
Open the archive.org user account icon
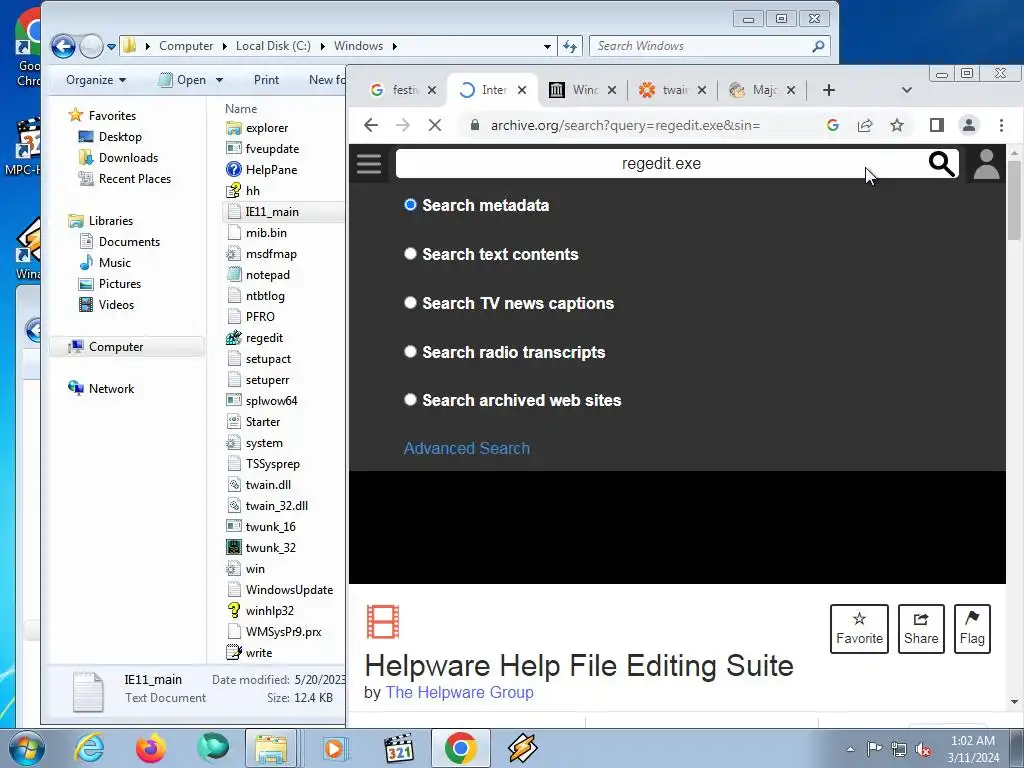tap(986, 163)
